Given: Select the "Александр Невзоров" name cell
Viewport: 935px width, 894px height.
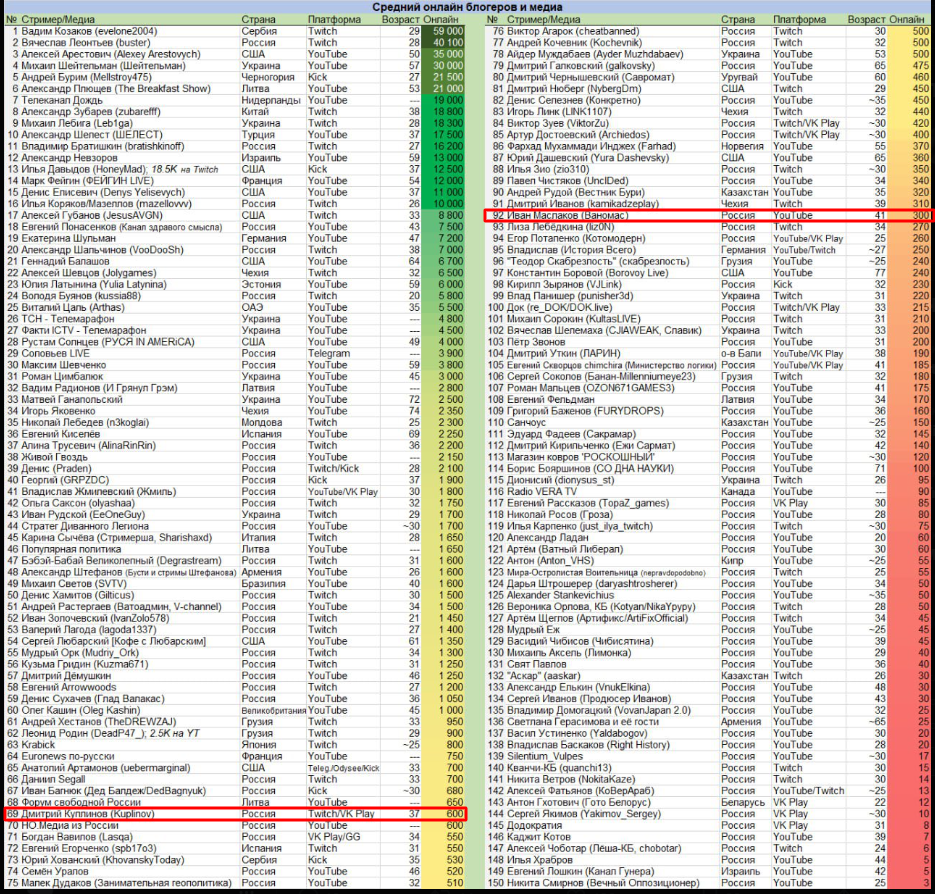Looking at the screenshot, I should (69, 157).
